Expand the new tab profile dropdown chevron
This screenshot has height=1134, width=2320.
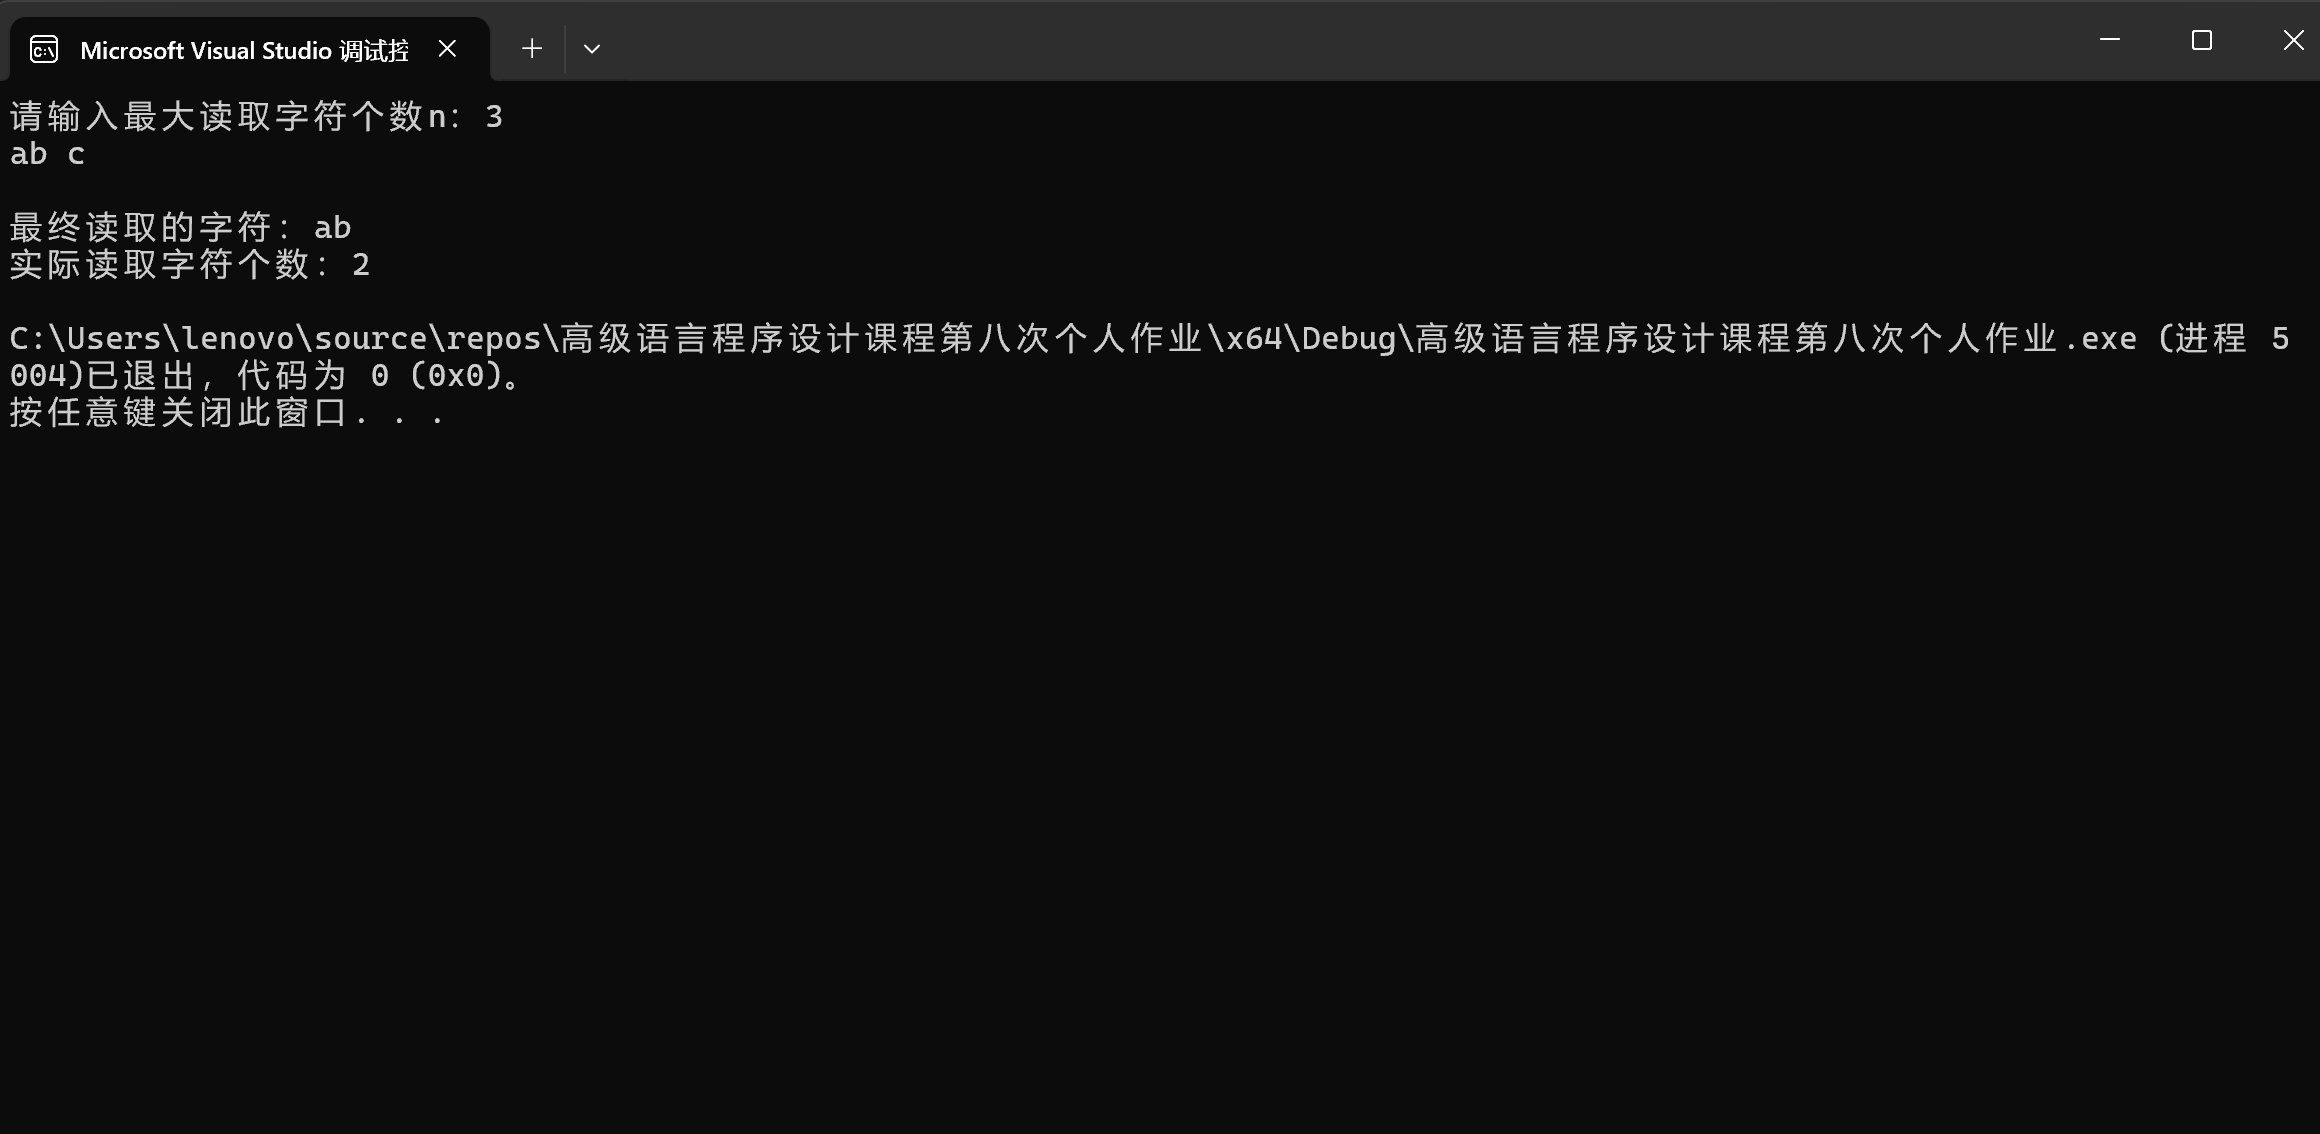(592, 48)
